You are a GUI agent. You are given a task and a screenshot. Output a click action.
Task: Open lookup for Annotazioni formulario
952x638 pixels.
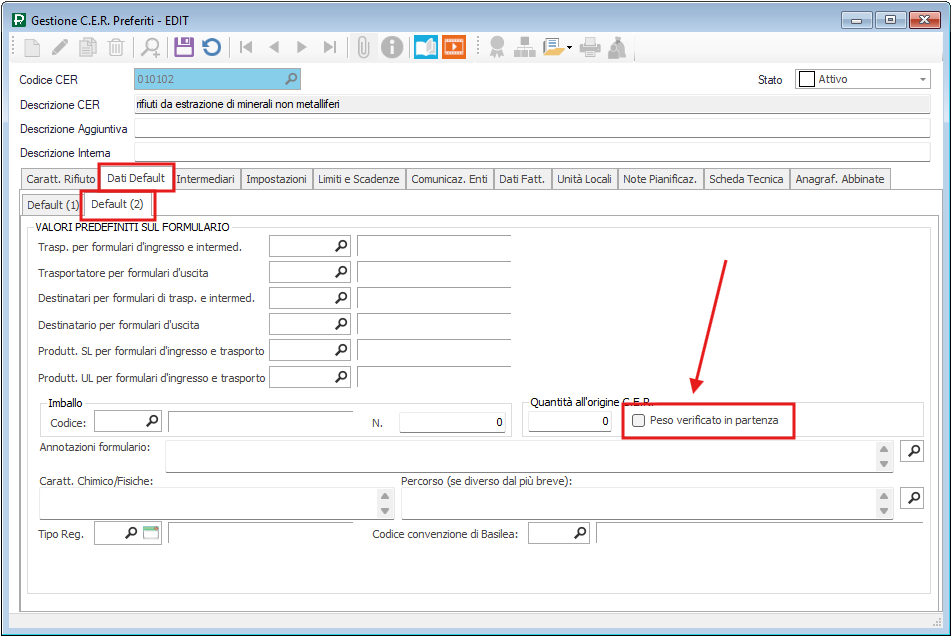(x=912, y=452)
